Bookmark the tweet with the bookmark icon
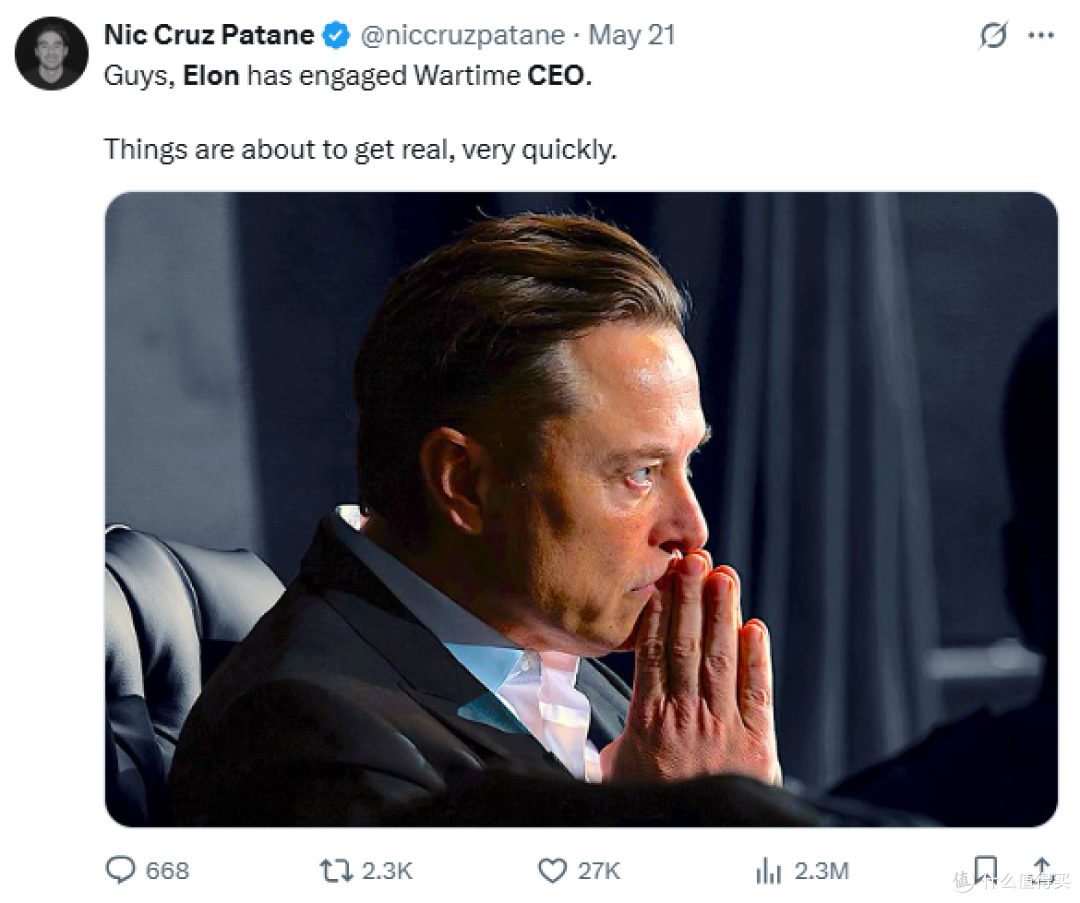Image resolution: width=1080 pixels, height=903 pixels. click(986, 870)
